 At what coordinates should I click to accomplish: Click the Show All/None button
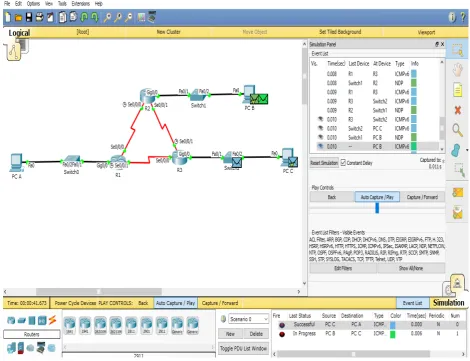pyautogui.click(x=411, y=268)
